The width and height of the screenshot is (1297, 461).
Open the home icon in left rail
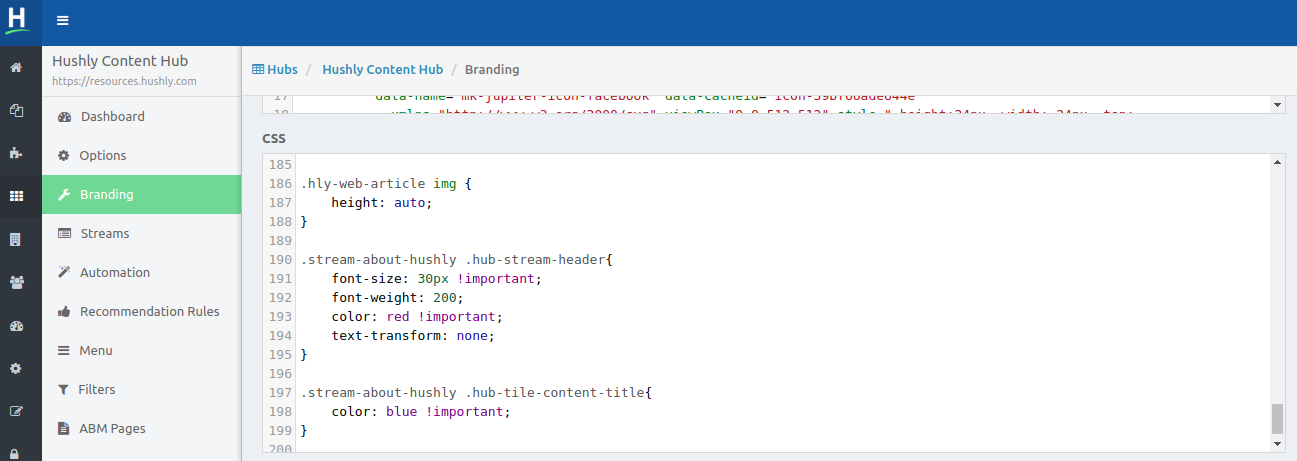tap(16, 68)
